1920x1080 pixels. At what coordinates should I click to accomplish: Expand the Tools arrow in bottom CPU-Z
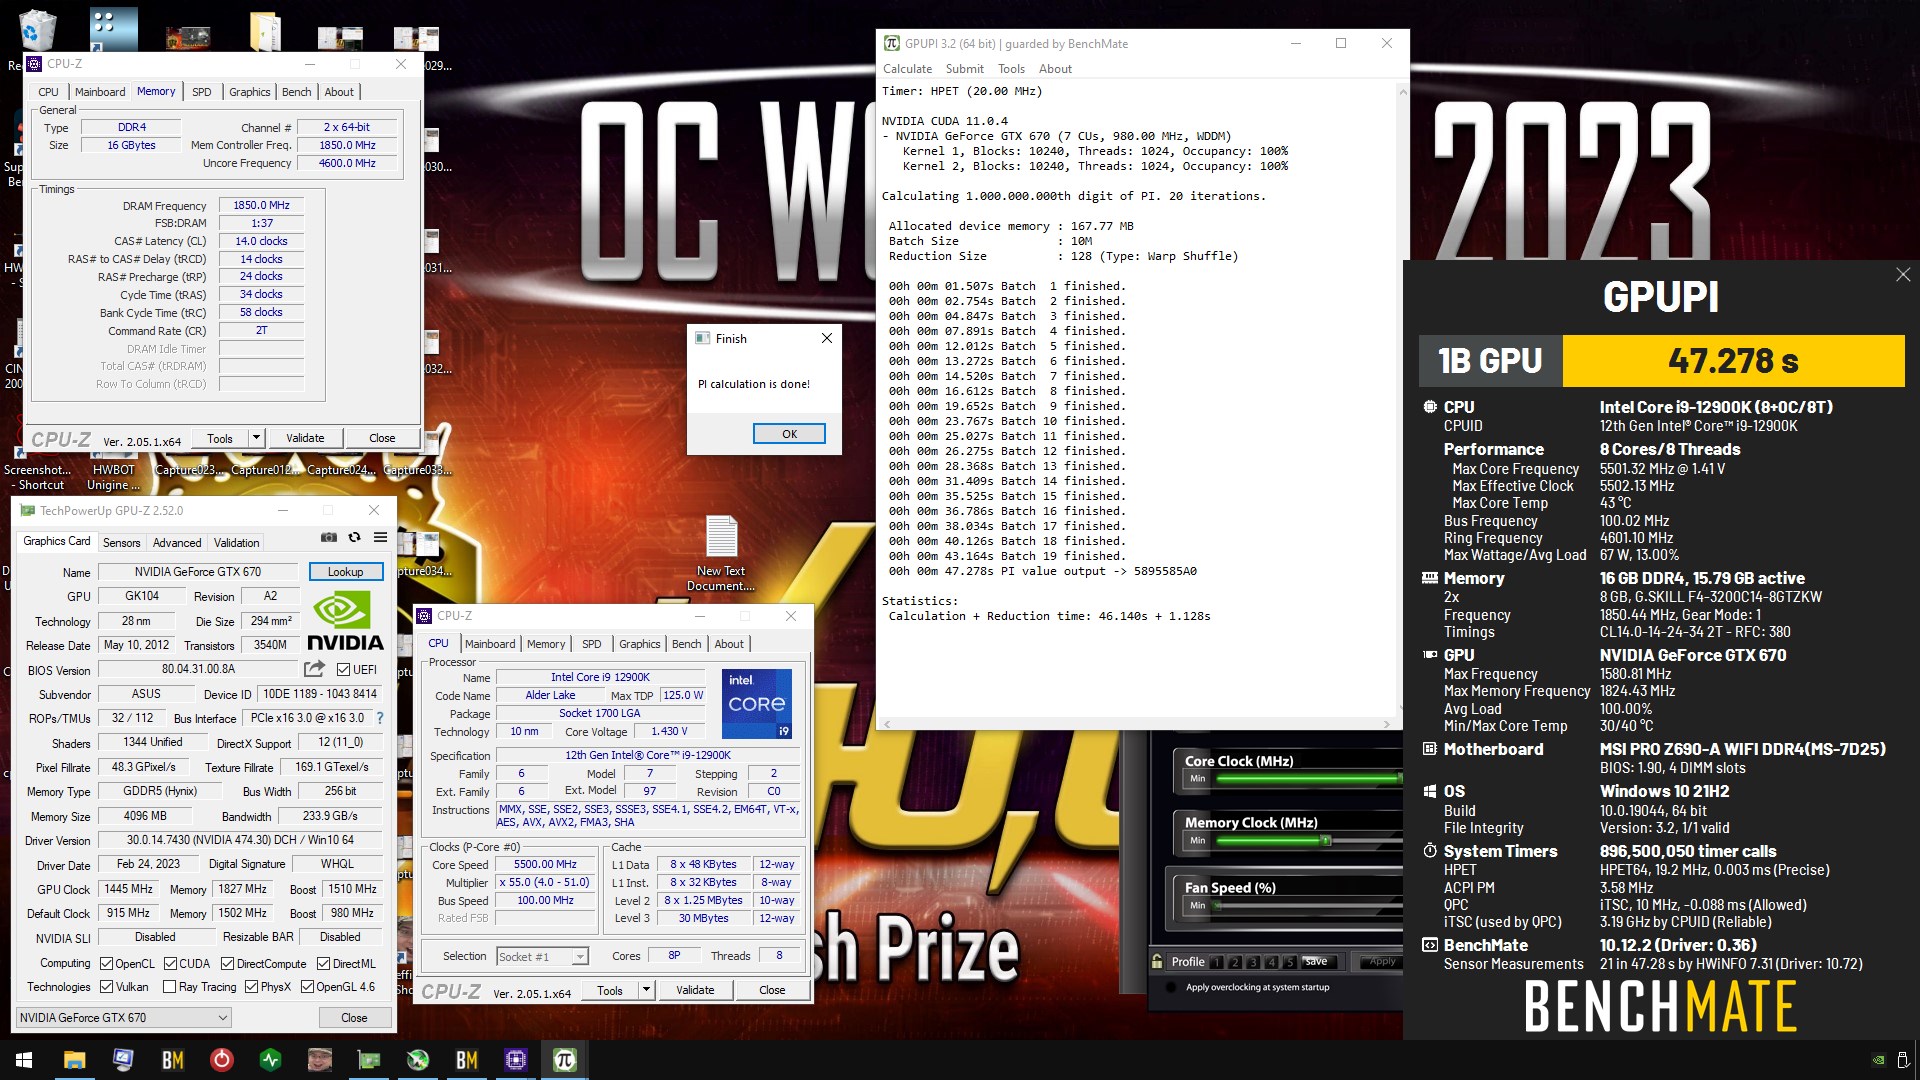pos(647,991)
